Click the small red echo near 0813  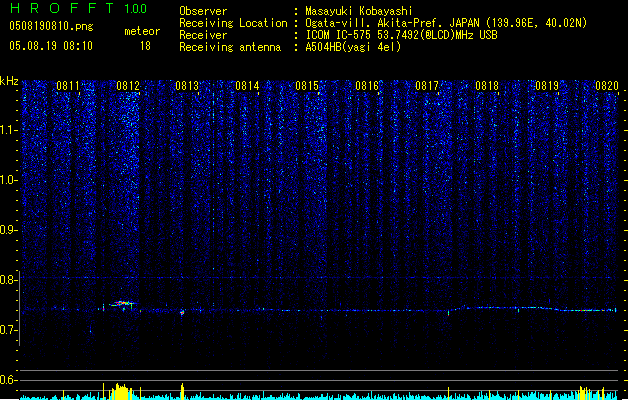tap(182, 313)
